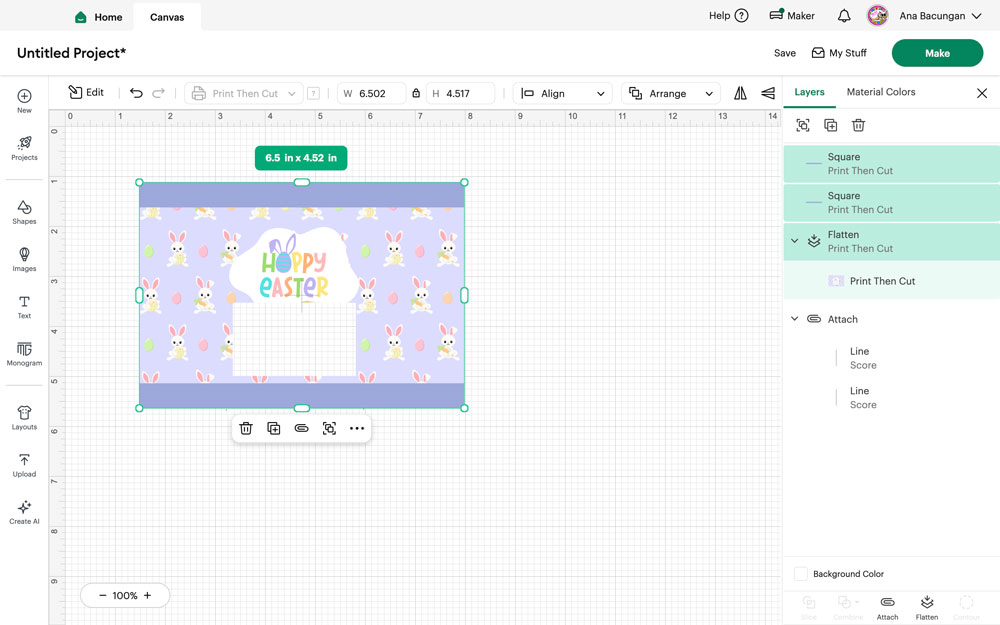
Task: Zoom out with the minus button
Action: point(102,596)
